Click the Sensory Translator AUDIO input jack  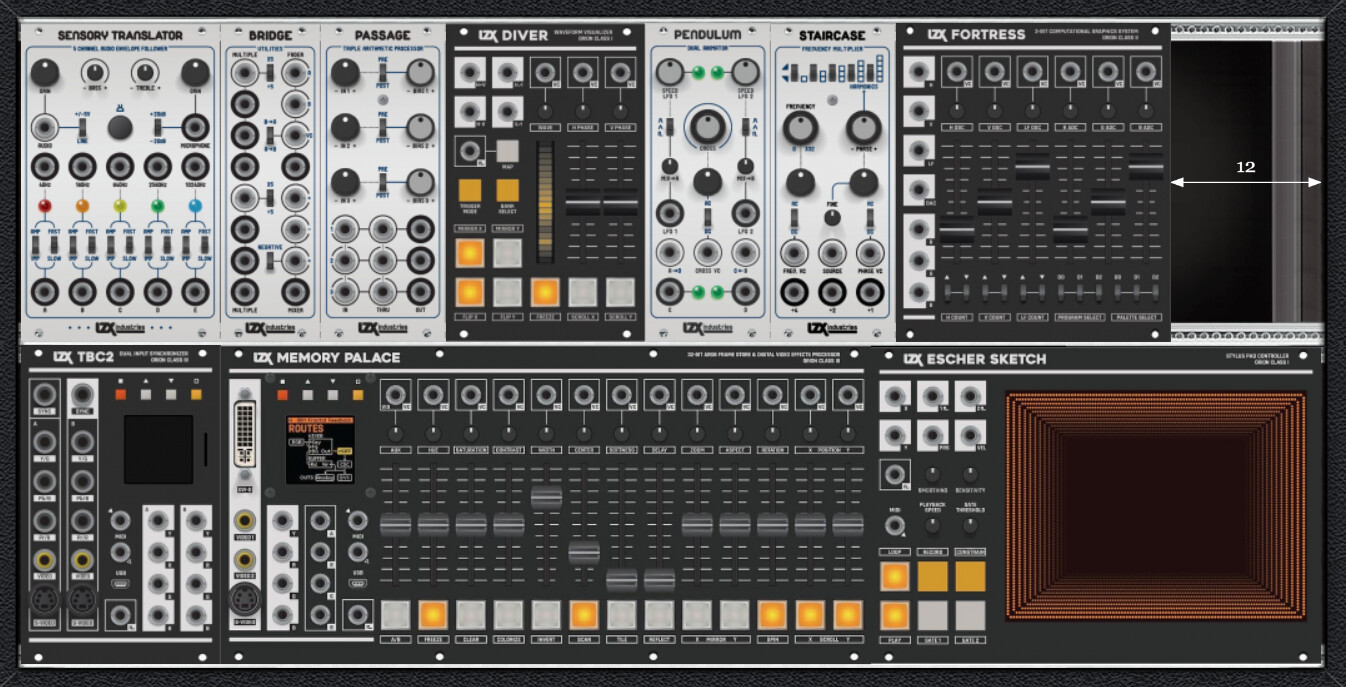click(x=45, y=127)
